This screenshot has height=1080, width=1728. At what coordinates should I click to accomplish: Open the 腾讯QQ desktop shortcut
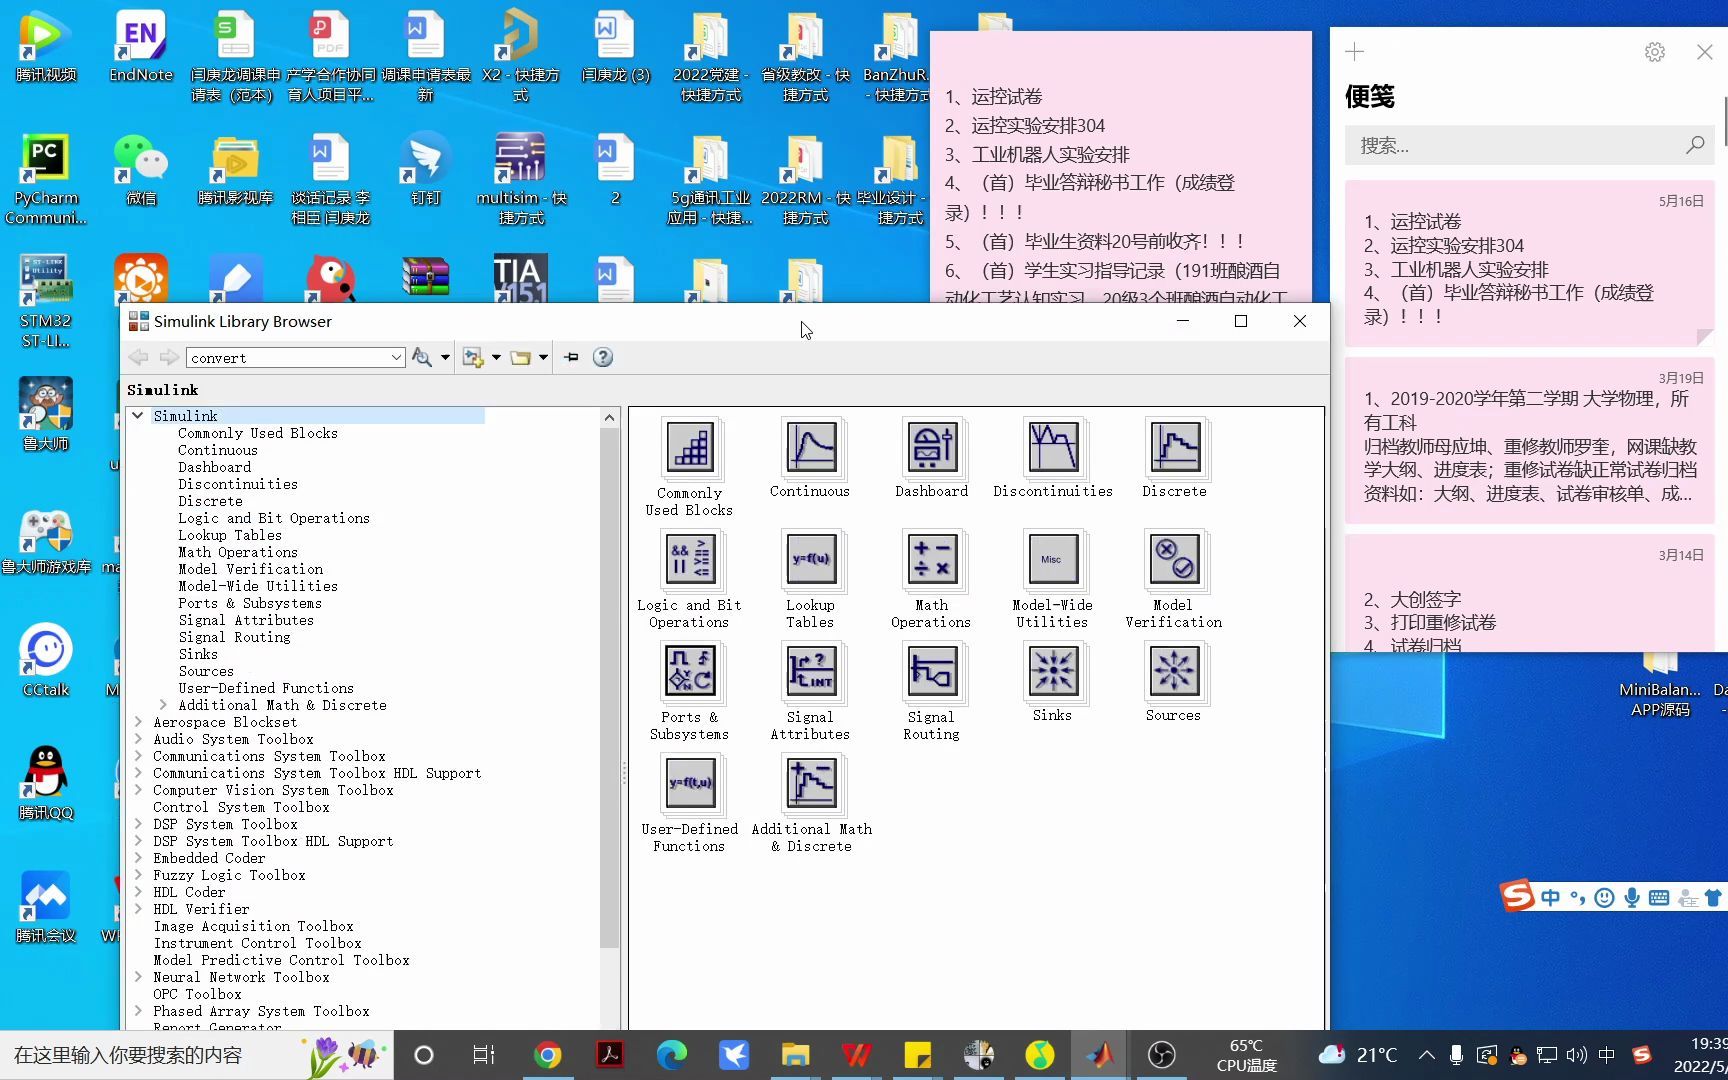(x=45, y=784)
